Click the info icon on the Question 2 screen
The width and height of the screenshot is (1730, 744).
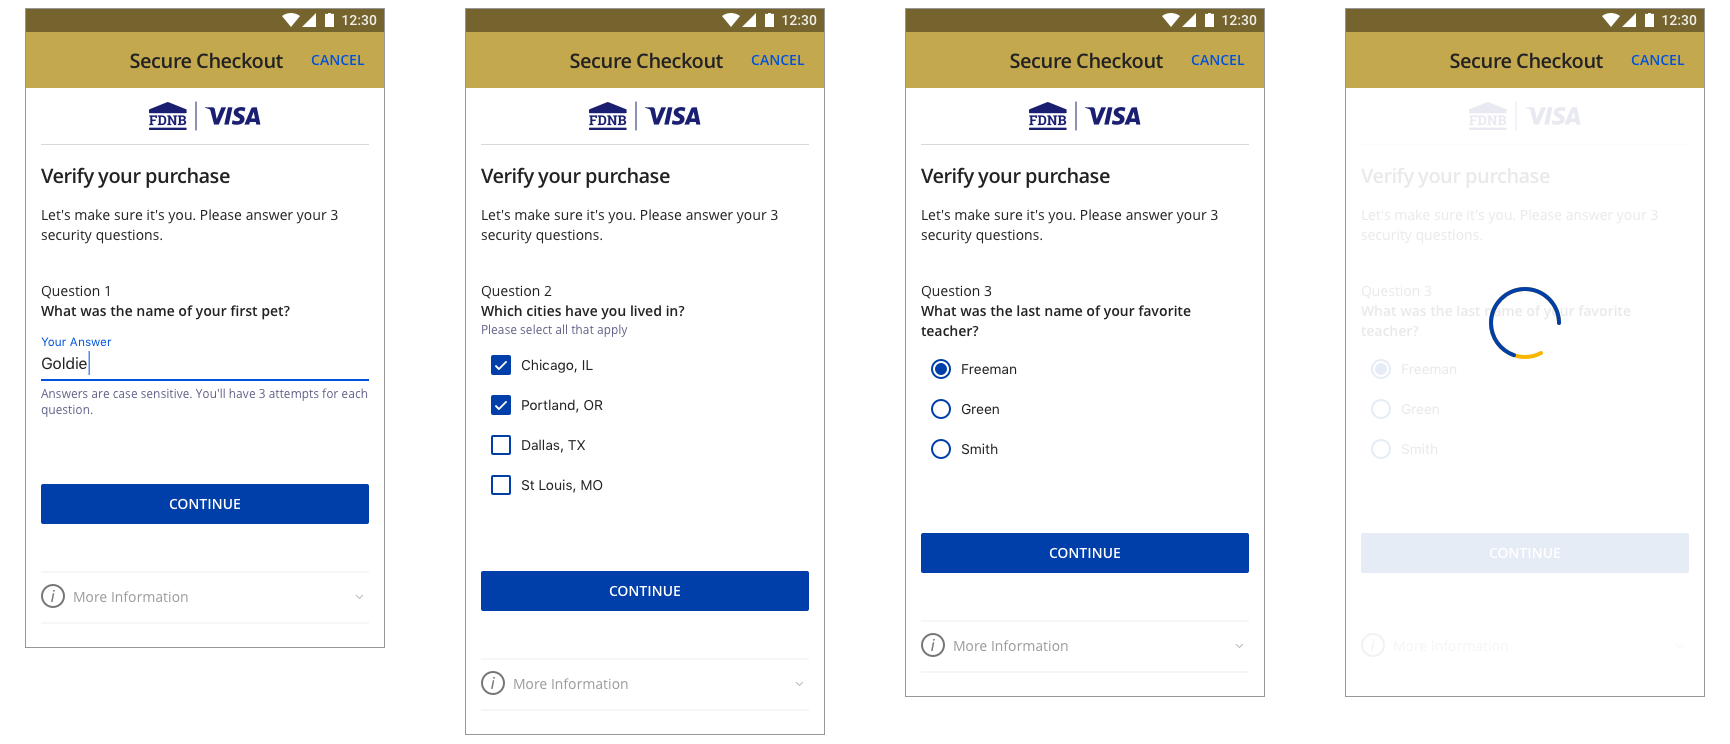(493, 684)
